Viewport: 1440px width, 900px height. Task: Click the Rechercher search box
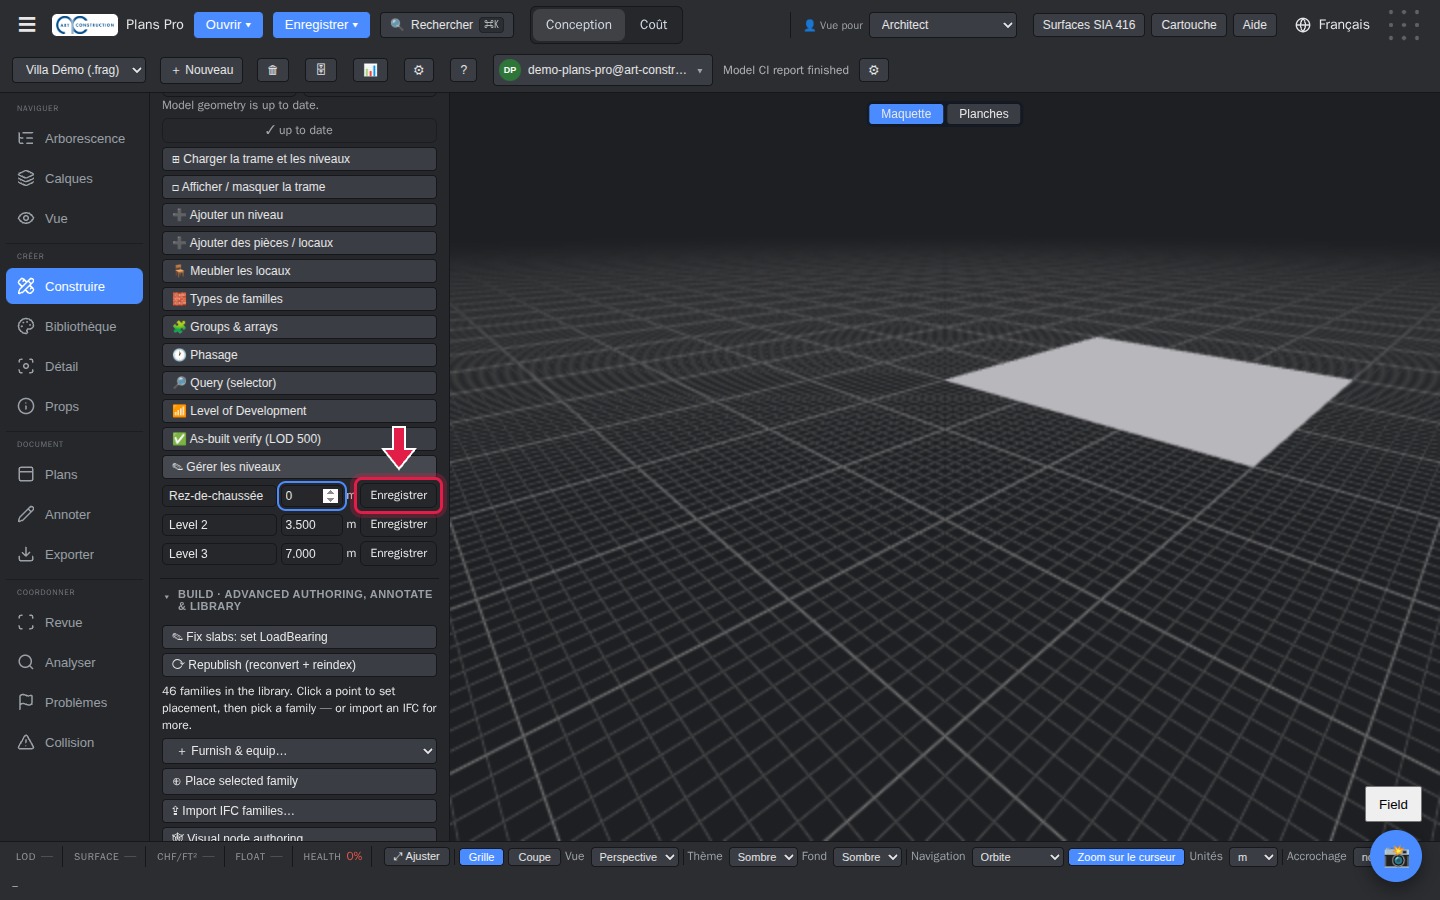point(447,25)
